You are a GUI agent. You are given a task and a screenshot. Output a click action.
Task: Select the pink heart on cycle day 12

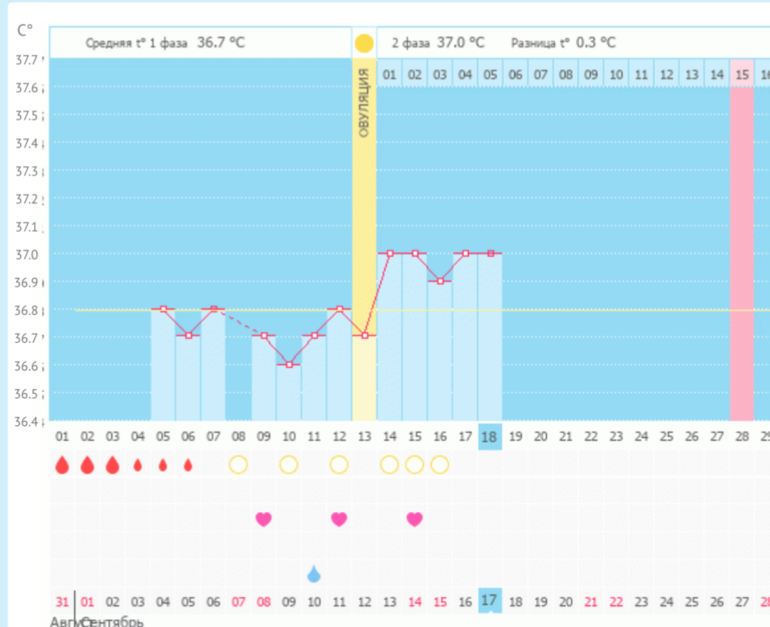tap(339, 519)
